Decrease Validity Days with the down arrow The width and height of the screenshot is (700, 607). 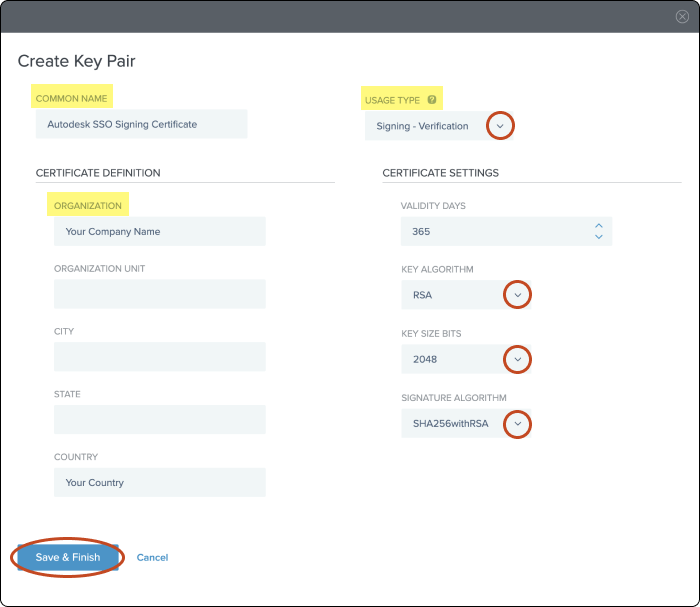(x=599, y=237)
